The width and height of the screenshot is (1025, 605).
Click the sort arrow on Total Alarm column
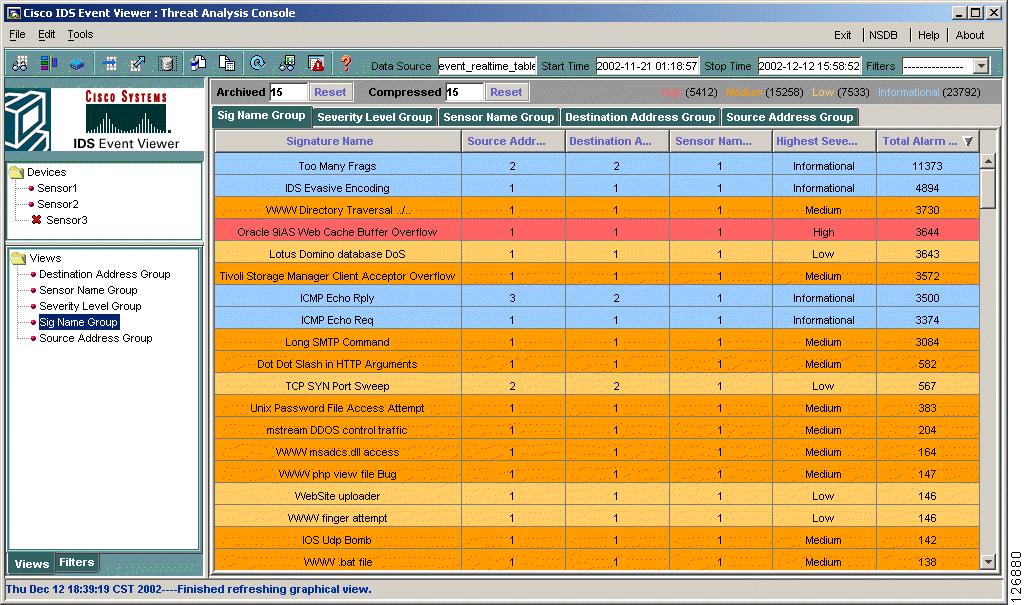(969, 141)
